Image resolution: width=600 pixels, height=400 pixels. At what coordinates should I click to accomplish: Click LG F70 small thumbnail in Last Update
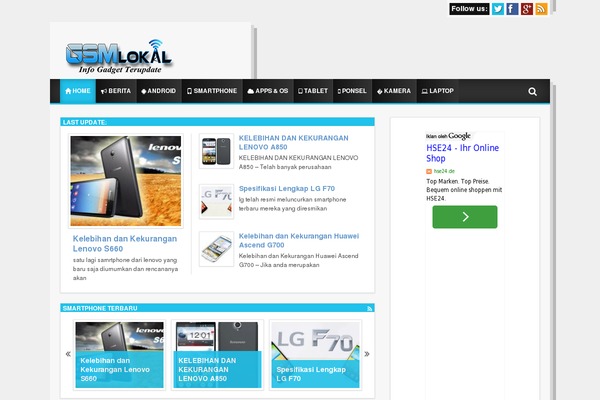pyautogui.click(x=216, y=201)
